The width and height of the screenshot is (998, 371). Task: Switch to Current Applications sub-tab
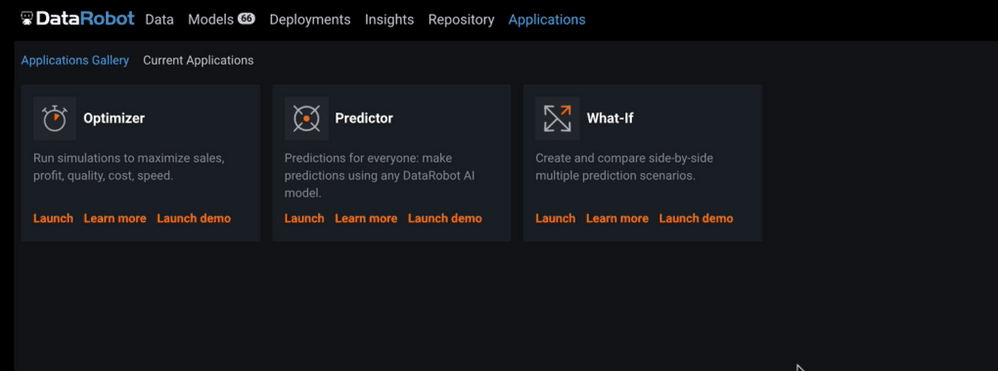click(x=198, y=60)
